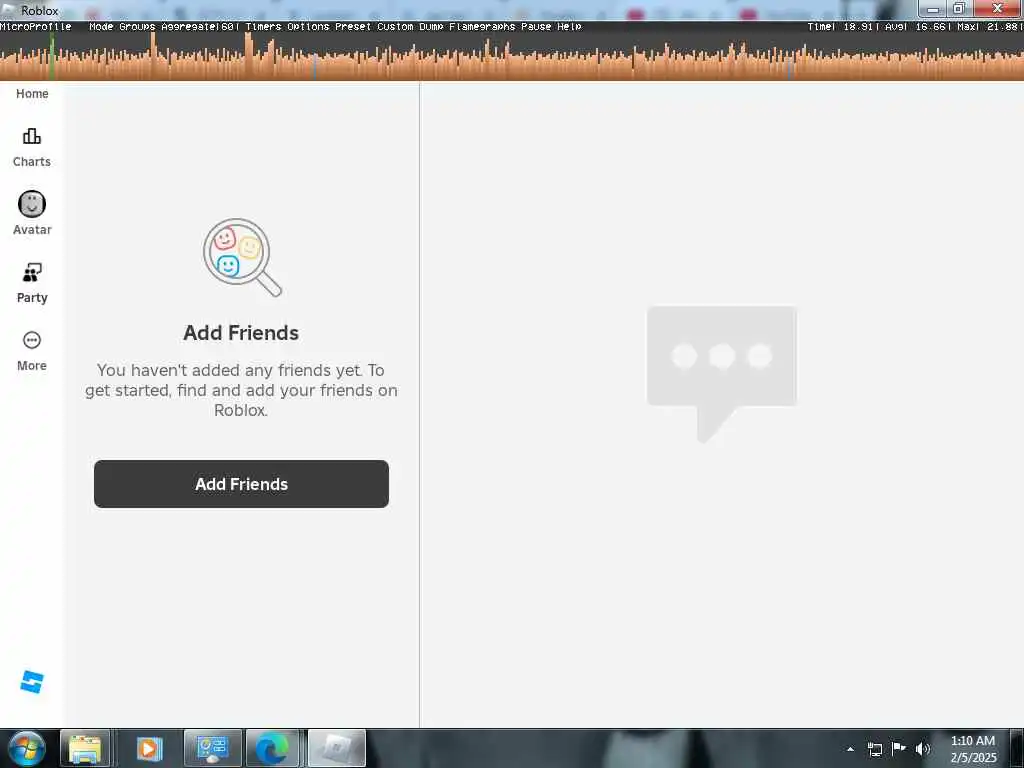The height and width of the screenshot is (768, 1024).
Task: Pause the MicroProfile capture
Action: pyautogui.click(x=536, y=27)
